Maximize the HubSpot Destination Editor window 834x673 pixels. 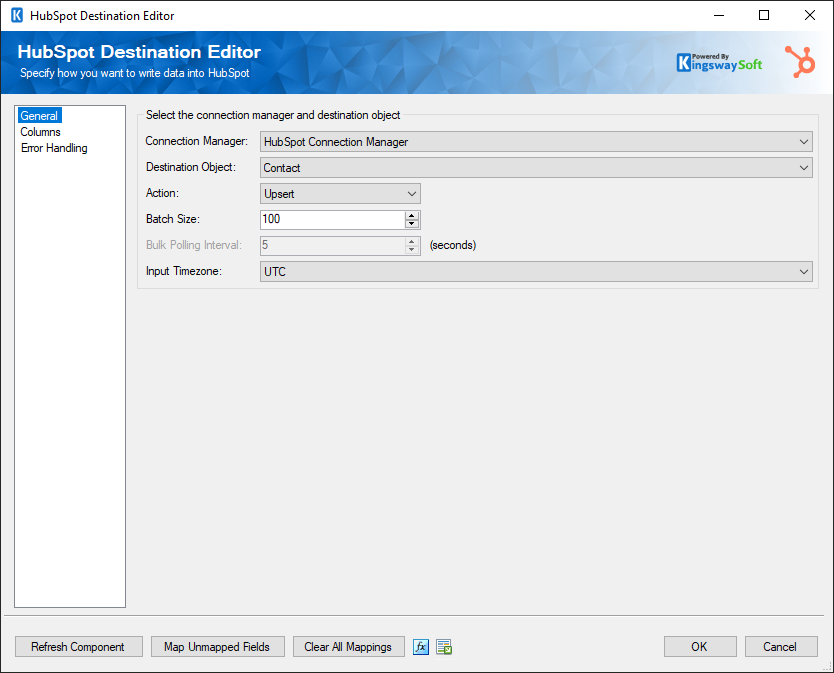click(x=764, y=15)
